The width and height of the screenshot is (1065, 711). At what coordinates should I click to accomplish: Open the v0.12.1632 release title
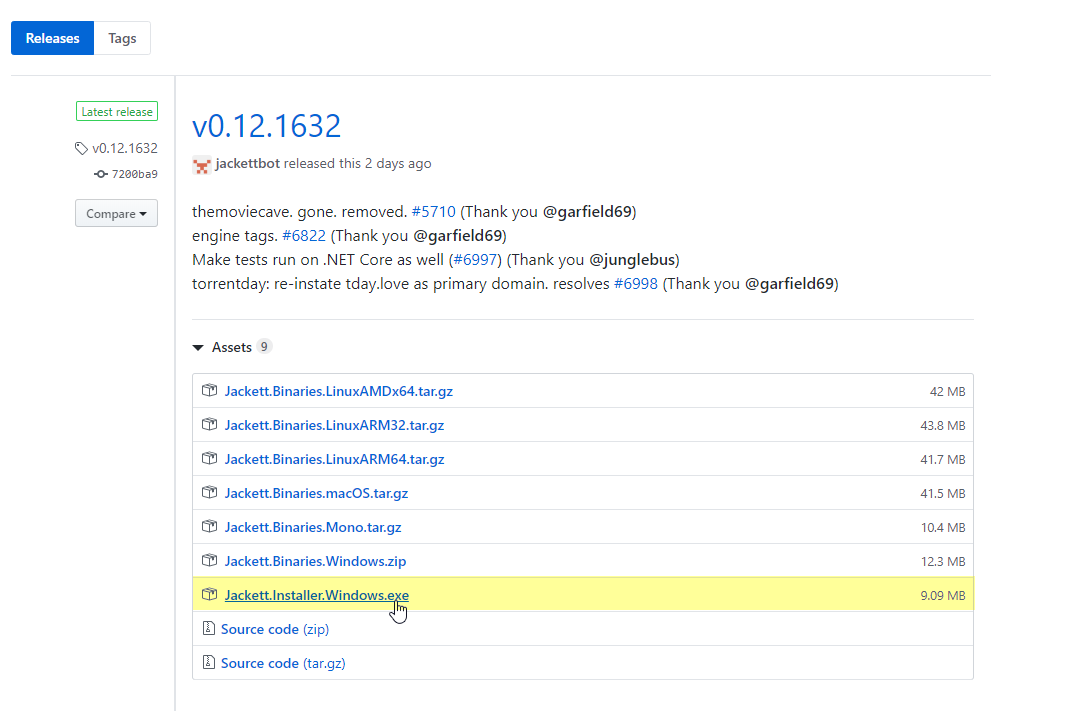266,126
